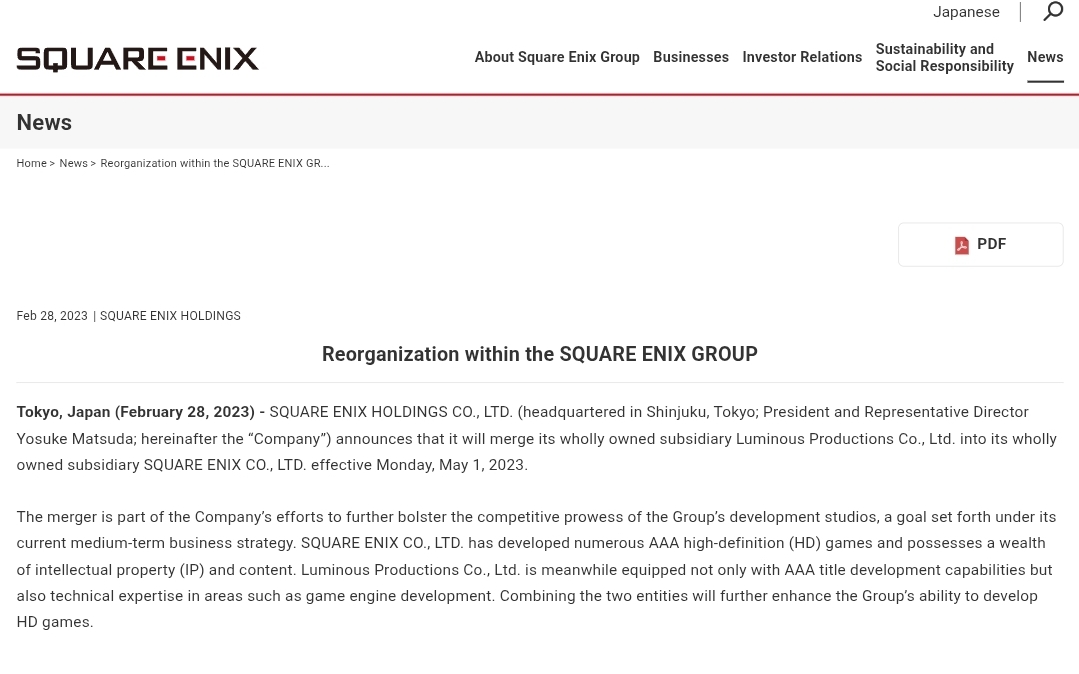Screen dimensions: 1079x674
Task: Click the Square Enix logo
Action: [x=138, y=59]
